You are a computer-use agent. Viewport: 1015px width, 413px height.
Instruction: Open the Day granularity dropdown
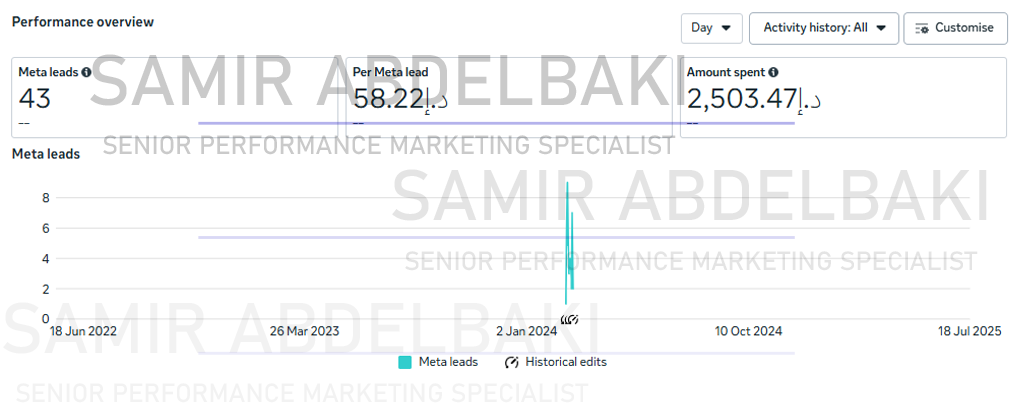click(x=710, y=28)
